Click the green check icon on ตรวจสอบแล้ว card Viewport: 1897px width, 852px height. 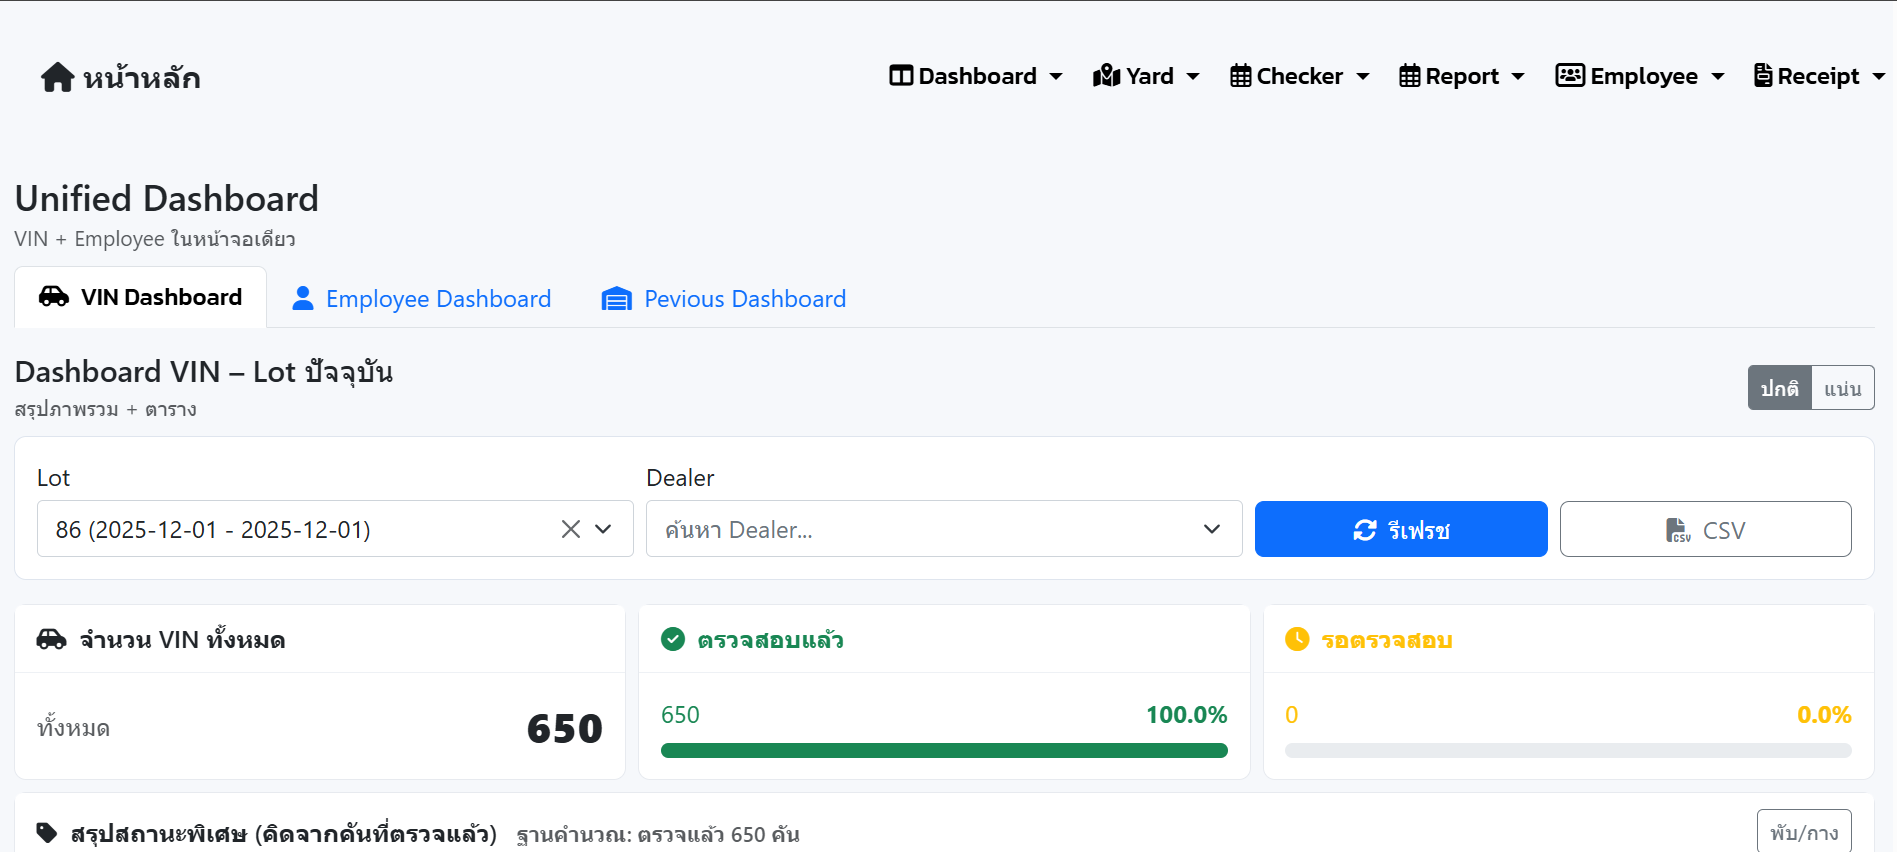[x=673, y=639]
